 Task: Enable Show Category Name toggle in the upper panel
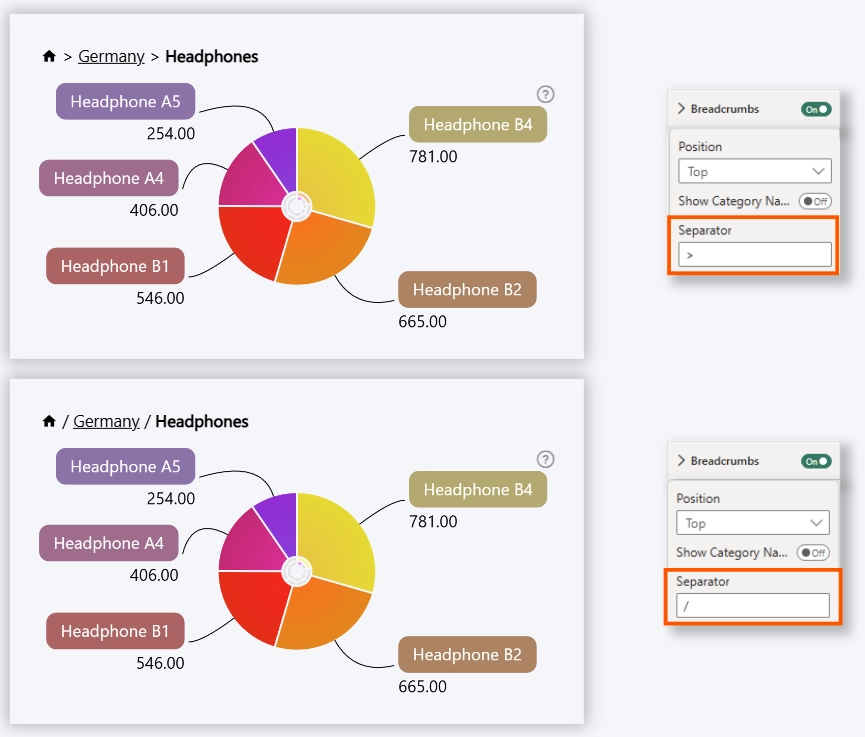[815, 201]
